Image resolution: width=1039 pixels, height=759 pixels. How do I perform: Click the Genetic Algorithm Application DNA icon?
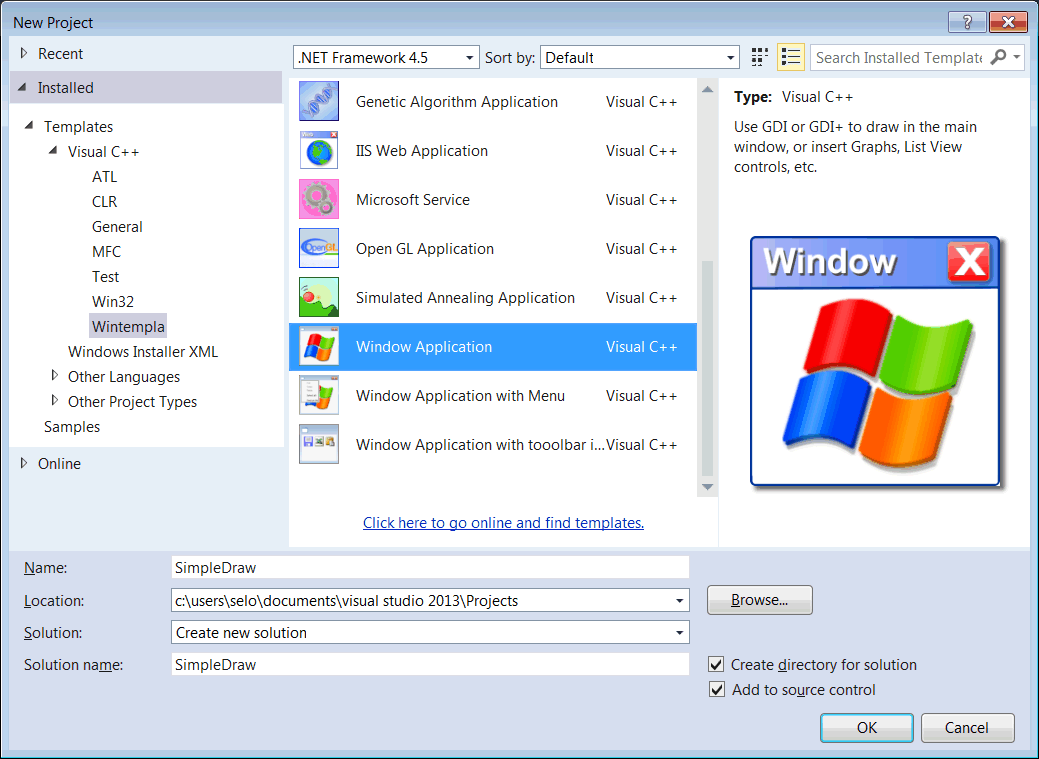(319, 101)
